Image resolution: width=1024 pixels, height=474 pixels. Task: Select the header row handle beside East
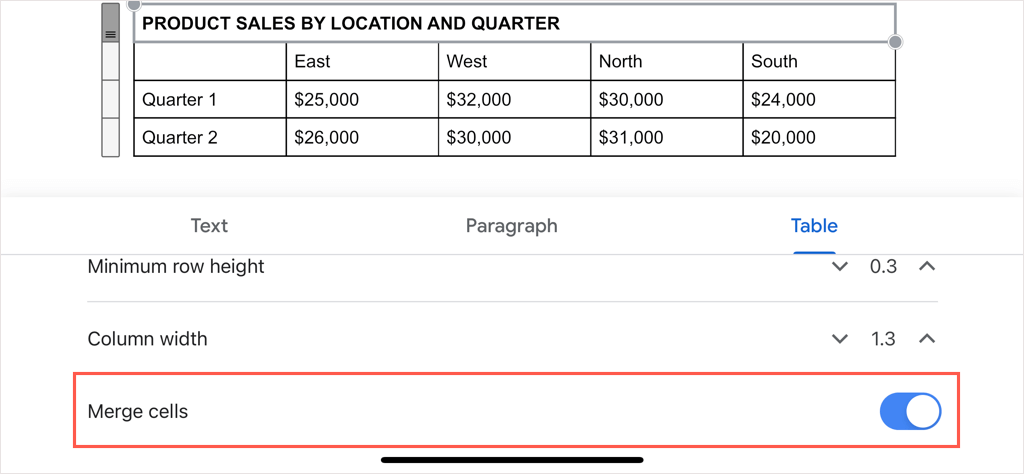coord(110,61)
